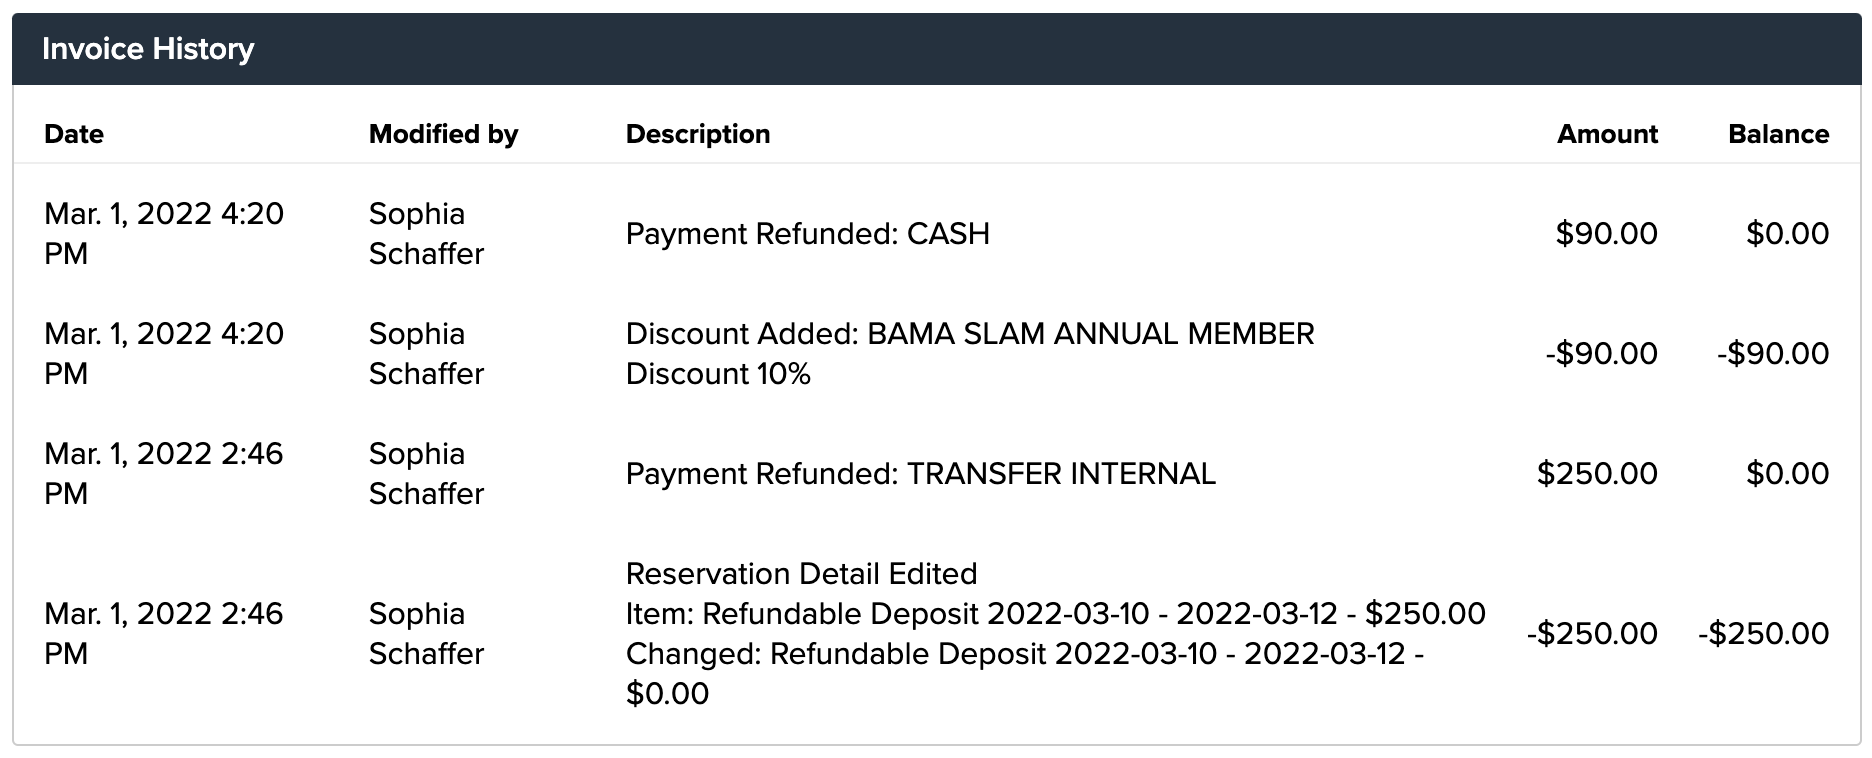Open the Payment Refunded: TRANSFER INTERNAL entry
Viewport: 1872px width, 758px height.
coord(920,474)
